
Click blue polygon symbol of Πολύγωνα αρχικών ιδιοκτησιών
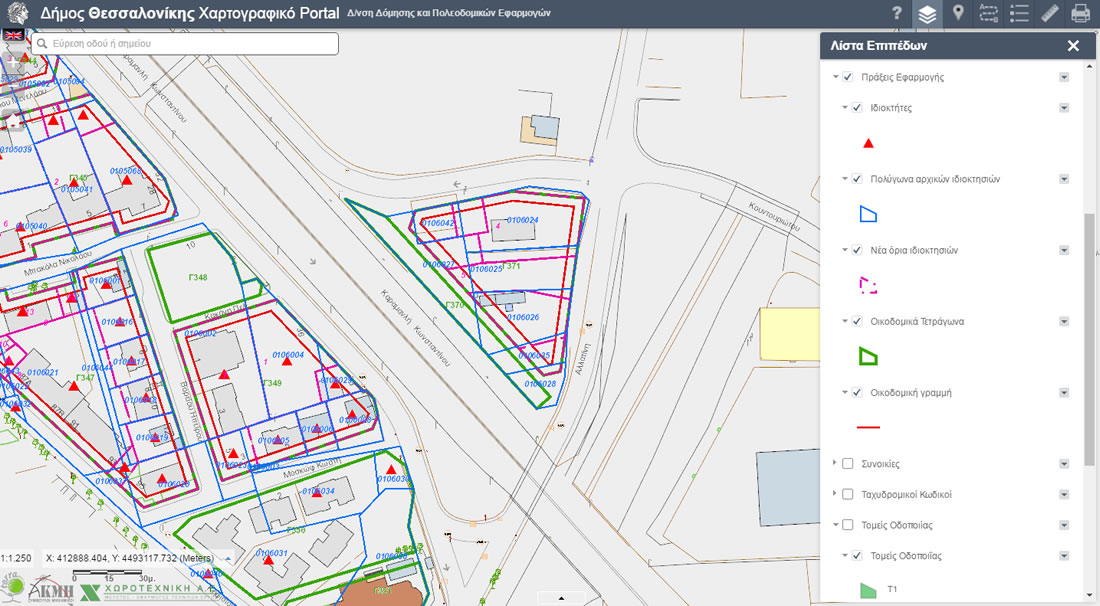(x=868, y=215)
